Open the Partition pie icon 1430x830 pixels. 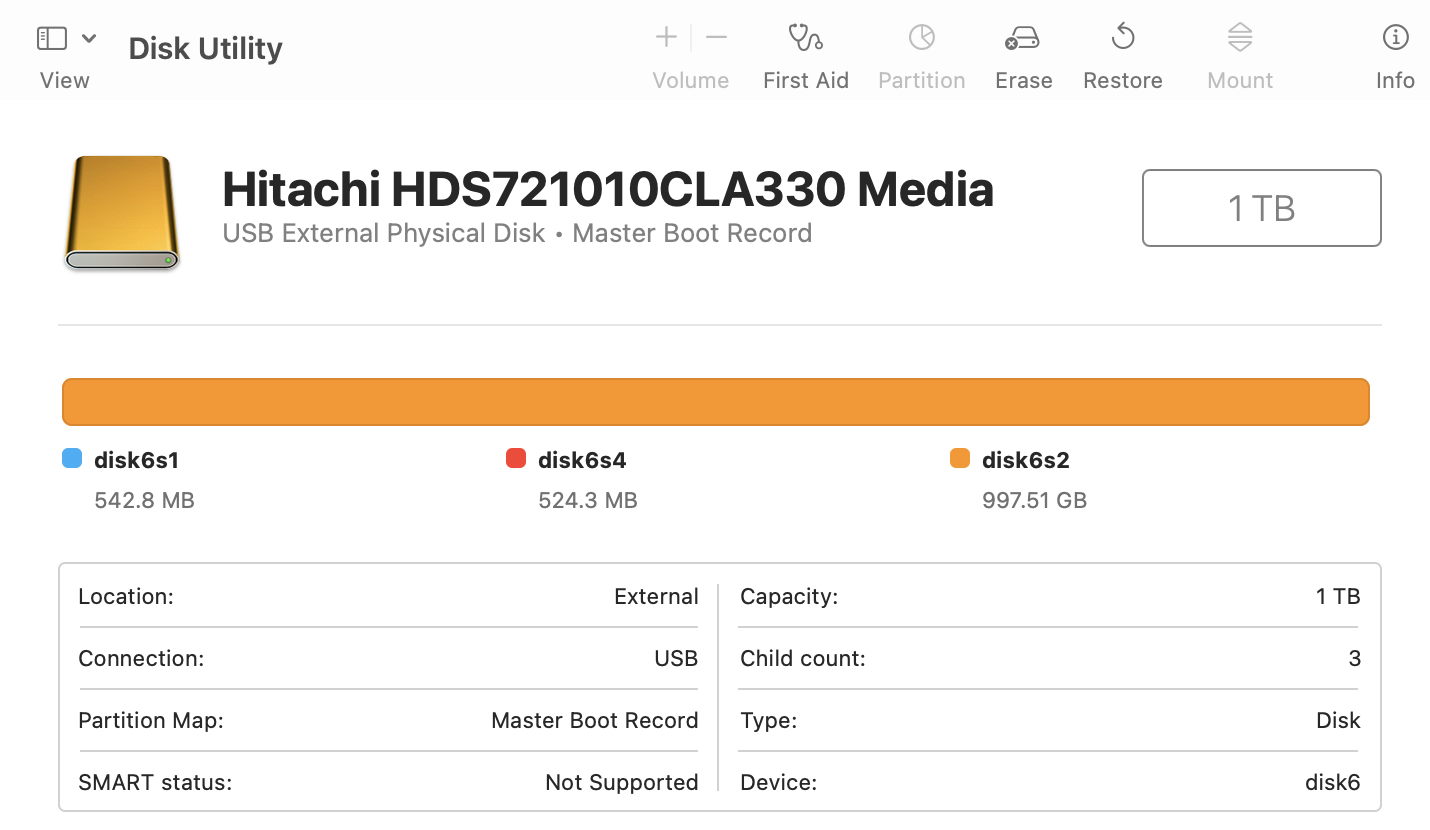click(x=921, y=38)
